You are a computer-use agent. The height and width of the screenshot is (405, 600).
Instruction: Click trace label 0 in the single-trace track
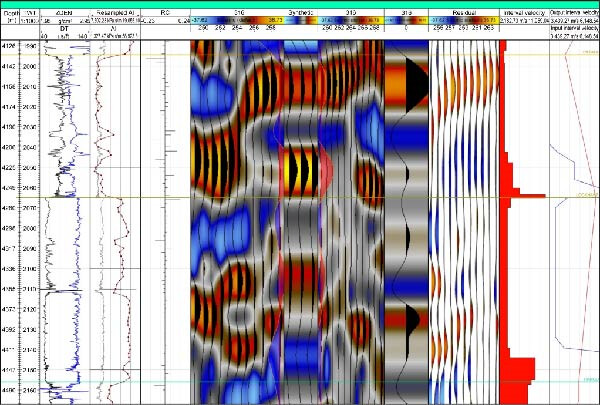(406, 28)
